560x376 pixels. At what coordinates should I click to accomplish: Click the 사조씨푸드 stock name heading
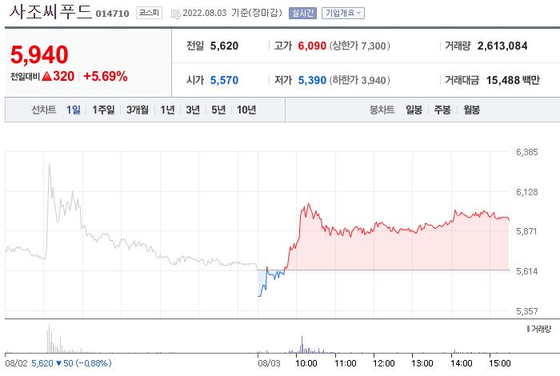click(x=51, y=12)
